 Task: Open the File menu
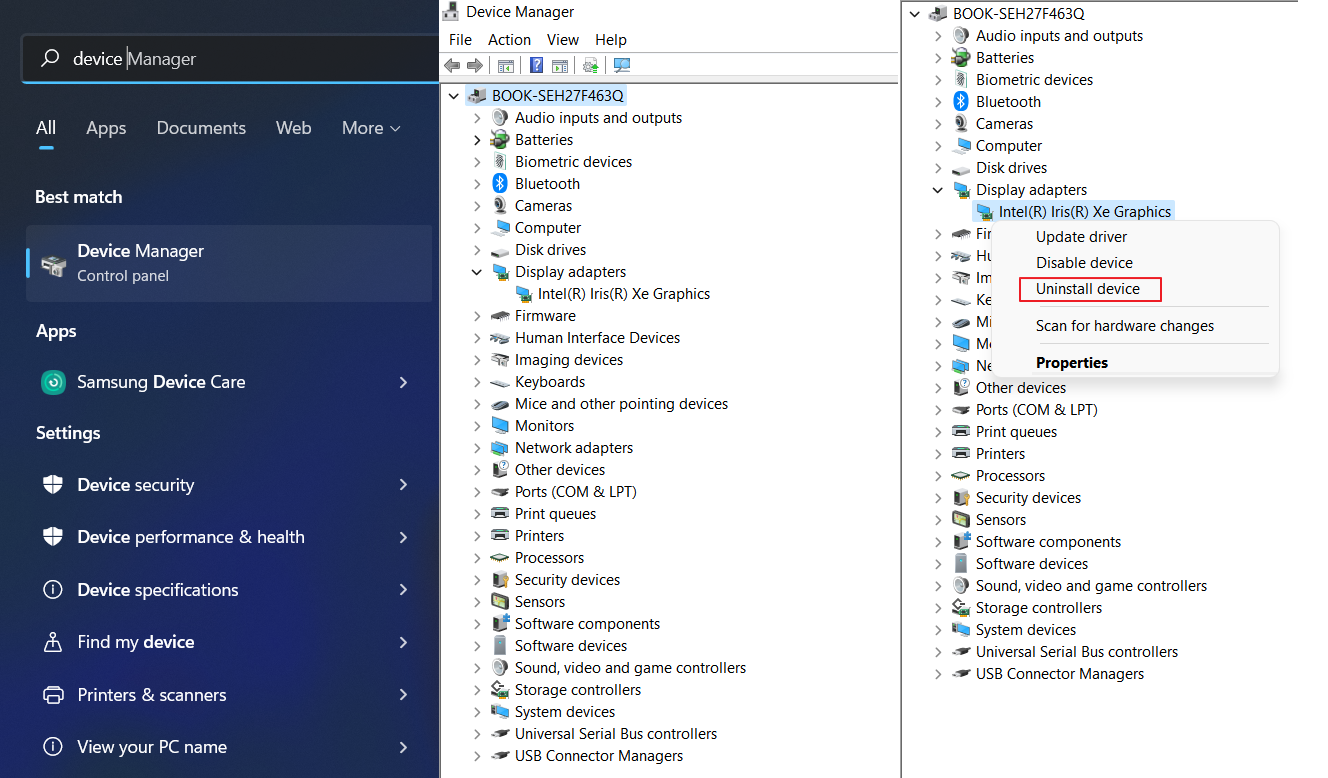460,40
